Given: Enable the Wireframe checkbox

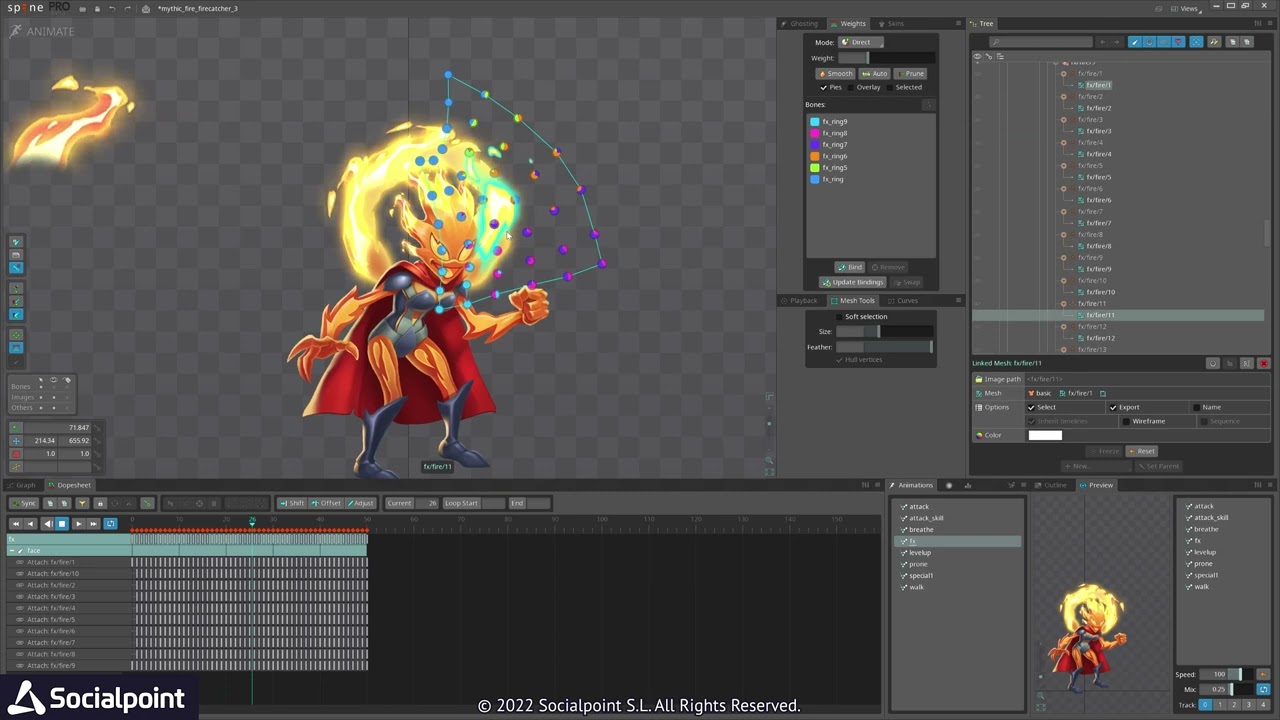Looking at the screenshot, I should tap(1126, 421).
